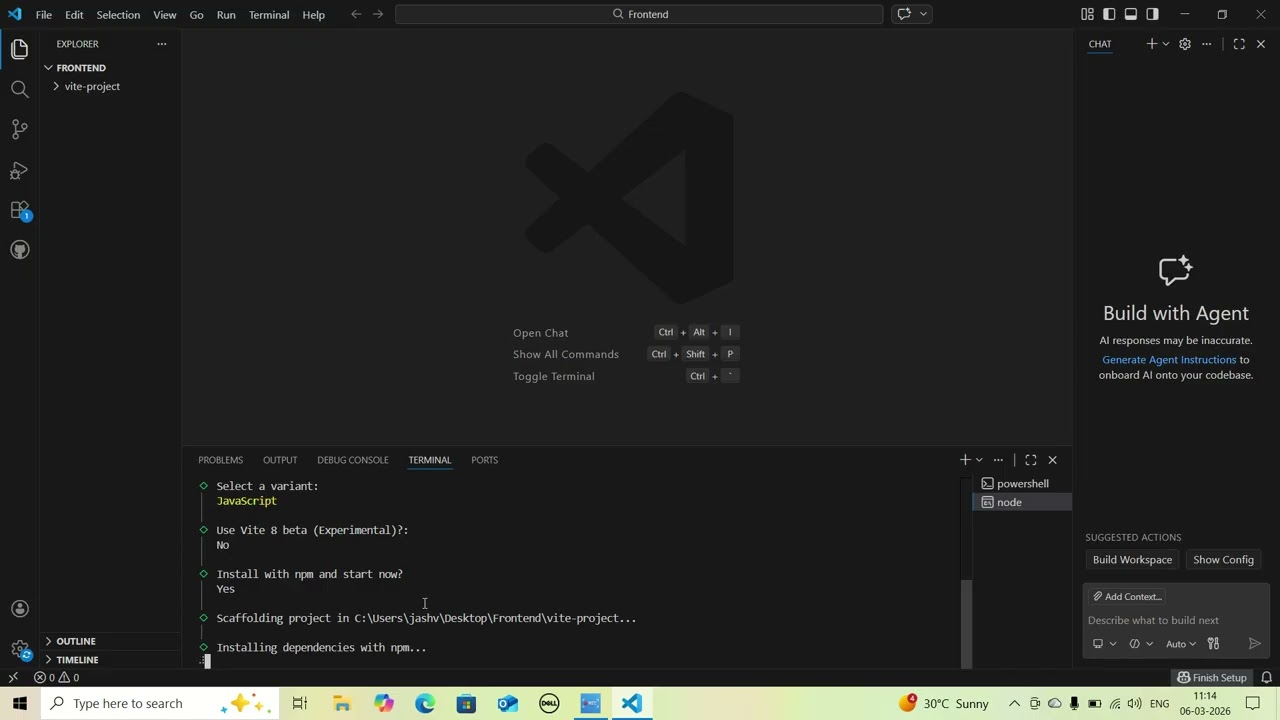
Task: Select the powershell terminal instance
Action: point(1021,484)
